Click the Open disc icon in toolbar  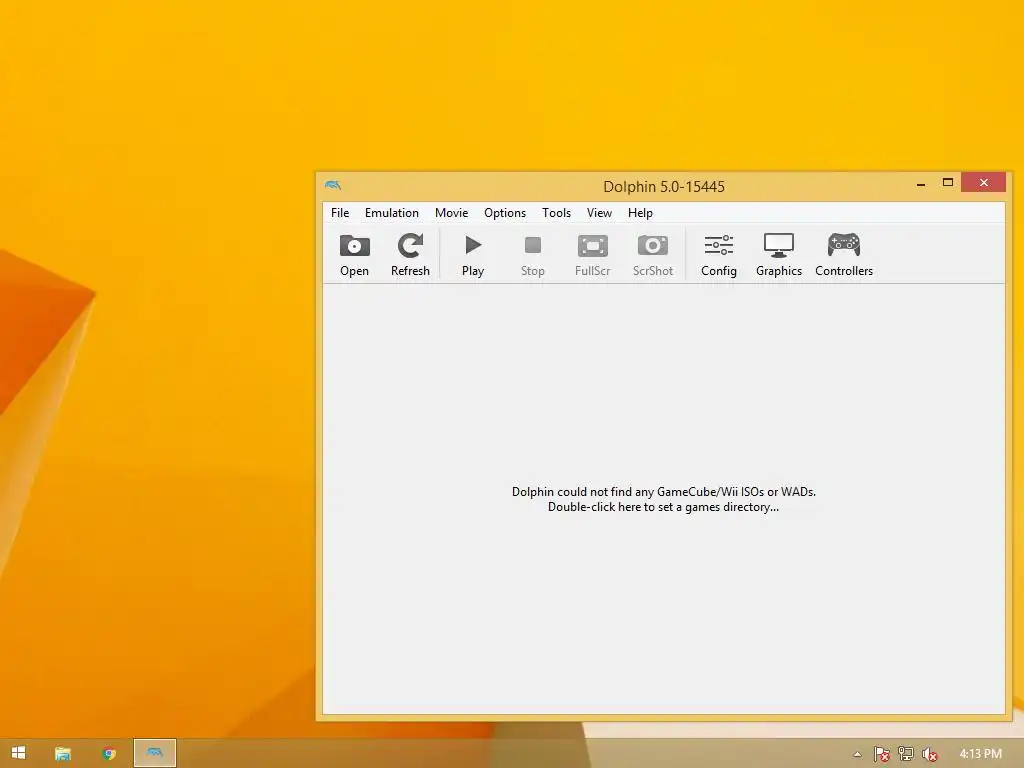pyautogui.click(x=355, y=246)
